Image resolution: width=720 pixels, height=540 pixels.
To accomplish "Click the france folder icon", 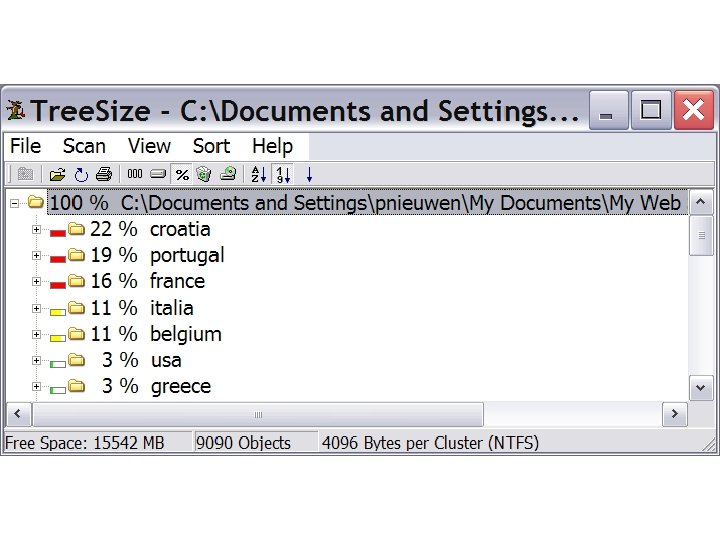I will point(77,281).
